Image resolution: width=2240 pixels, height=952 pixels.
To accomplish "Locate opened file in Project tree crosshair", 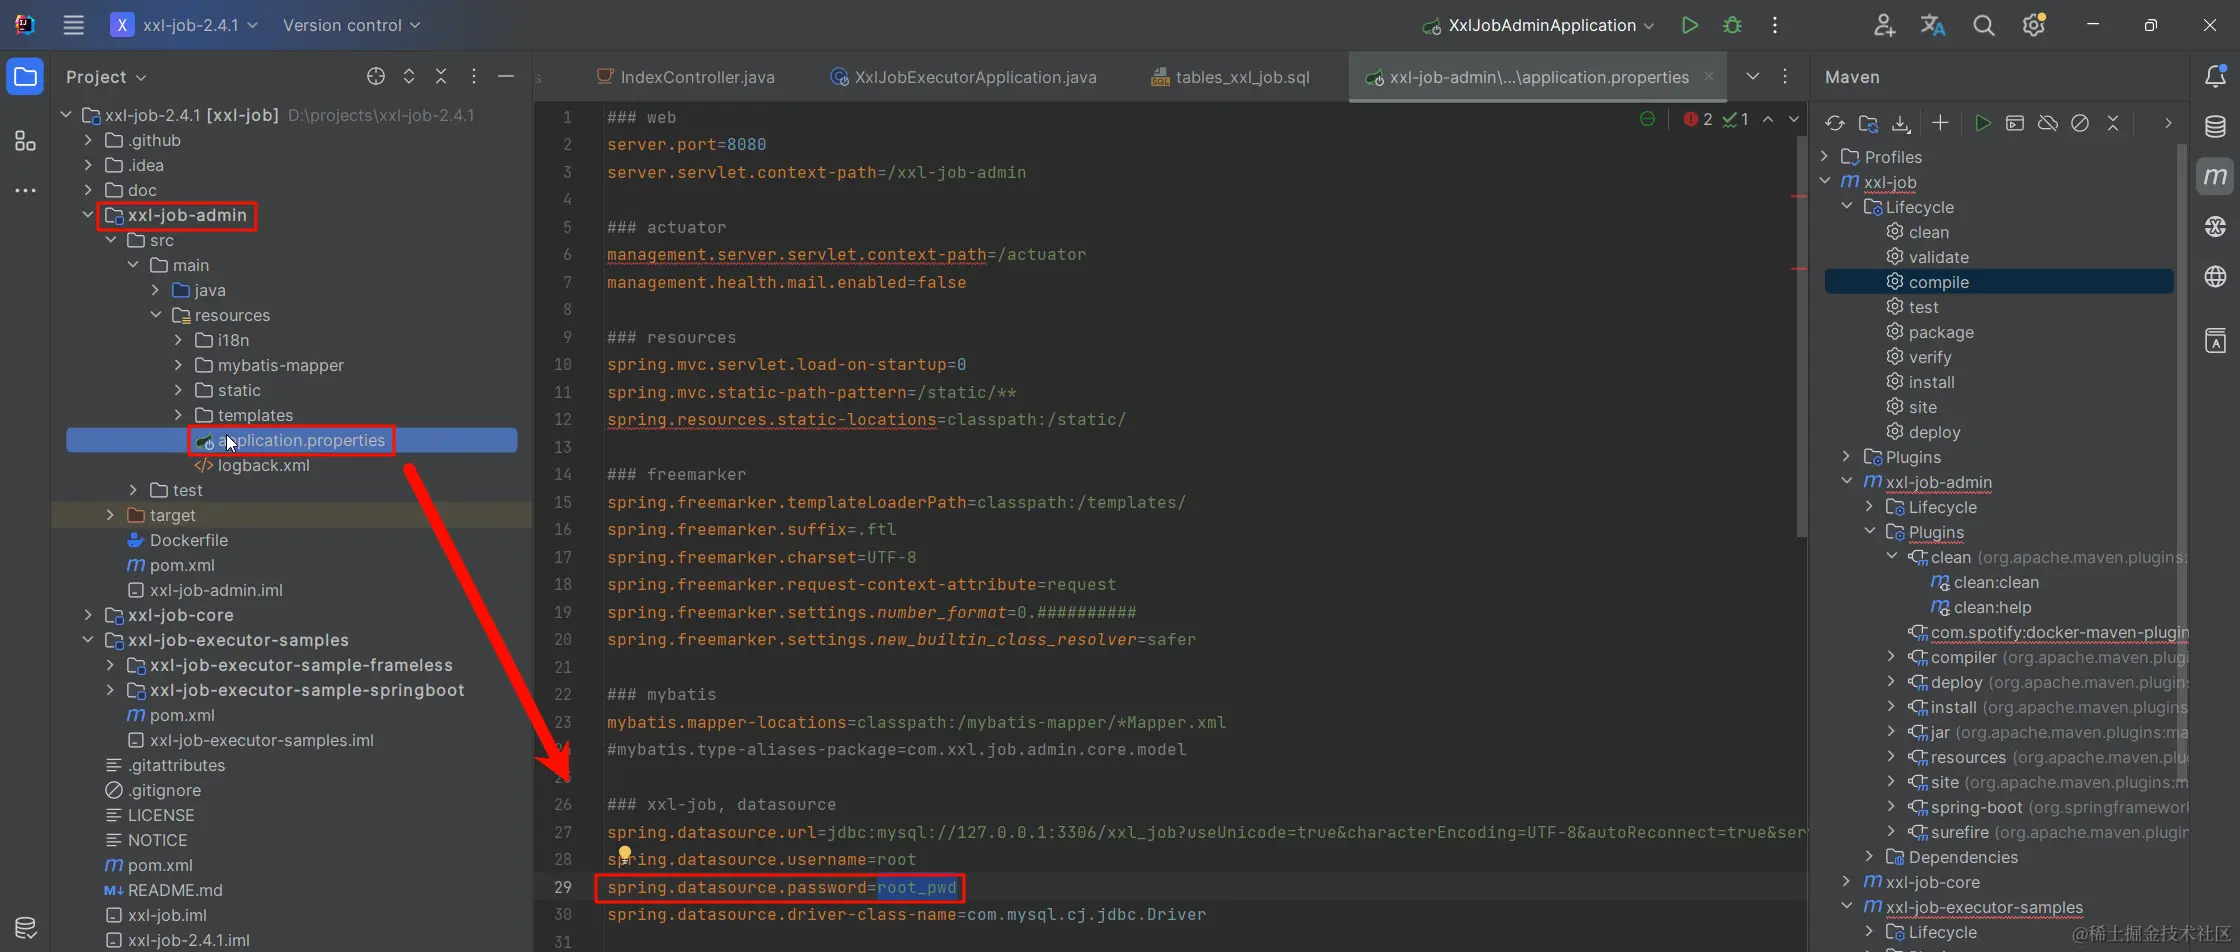I will (375, 76).
